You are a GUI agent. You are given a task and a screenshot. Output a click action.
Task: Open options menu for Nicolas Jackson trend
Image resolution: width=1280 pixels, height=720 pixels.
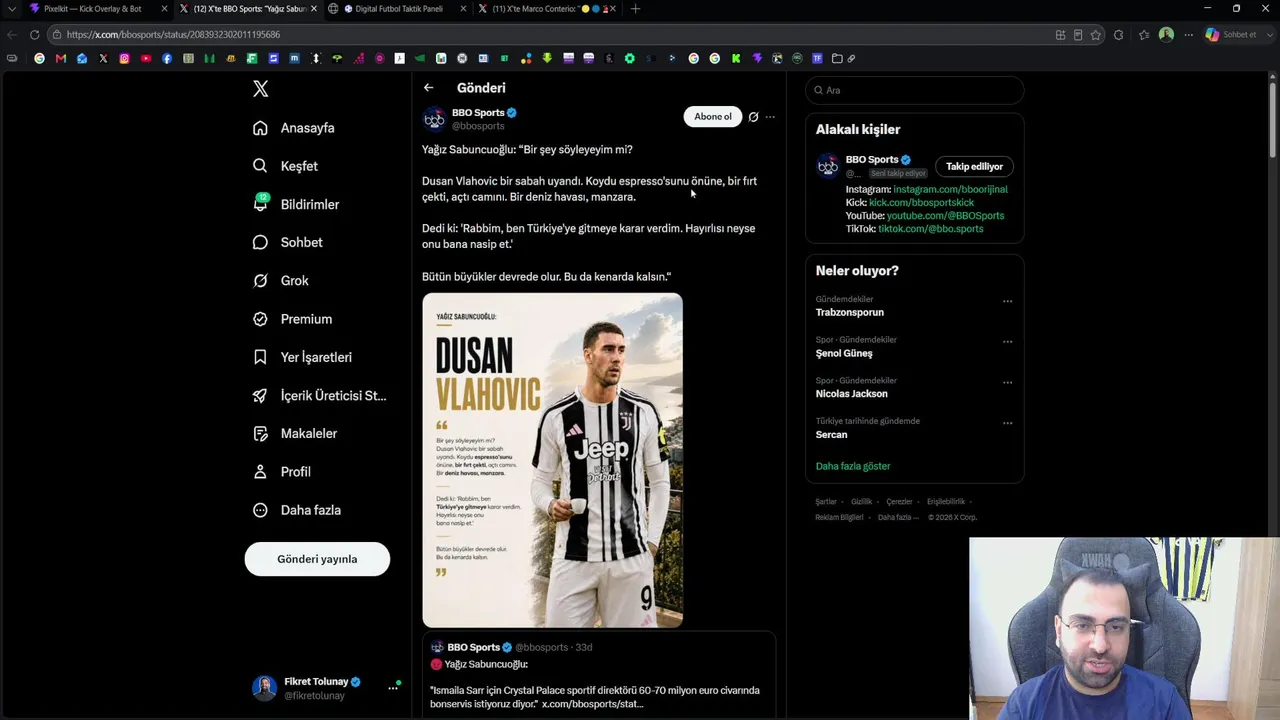1007,383
